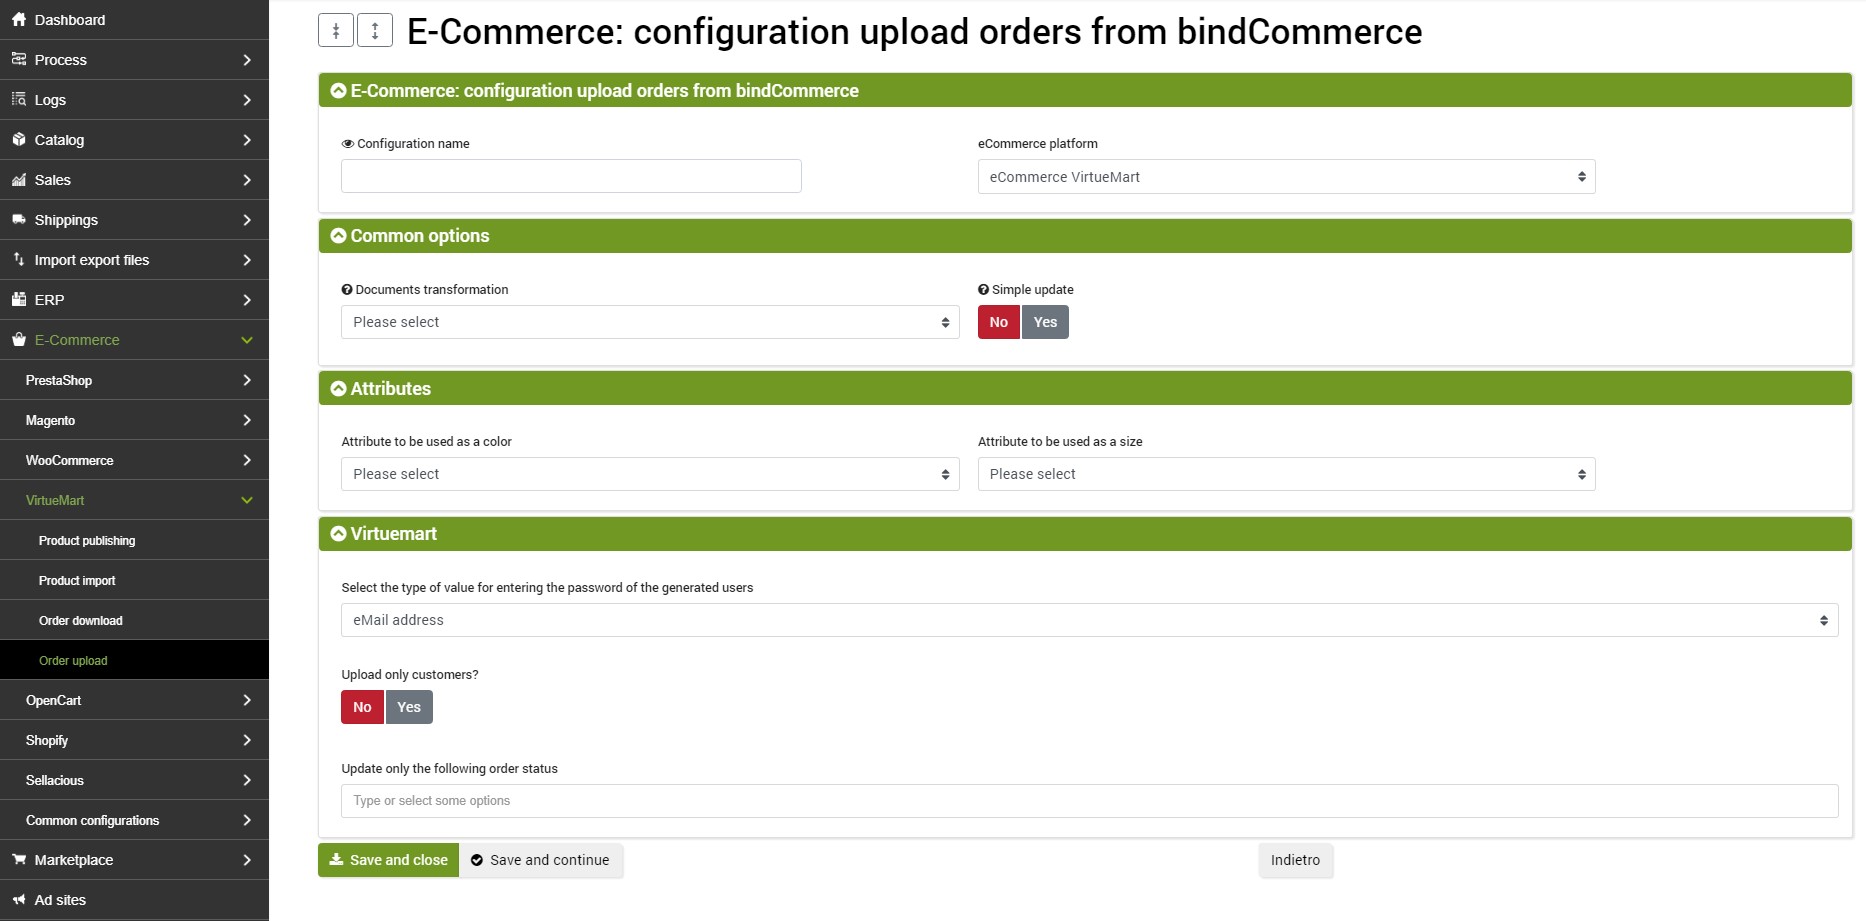Click the Catalog box icon in sidebar
The height and width of the screenshot is (921, 1866).
[x=19, y=140]
